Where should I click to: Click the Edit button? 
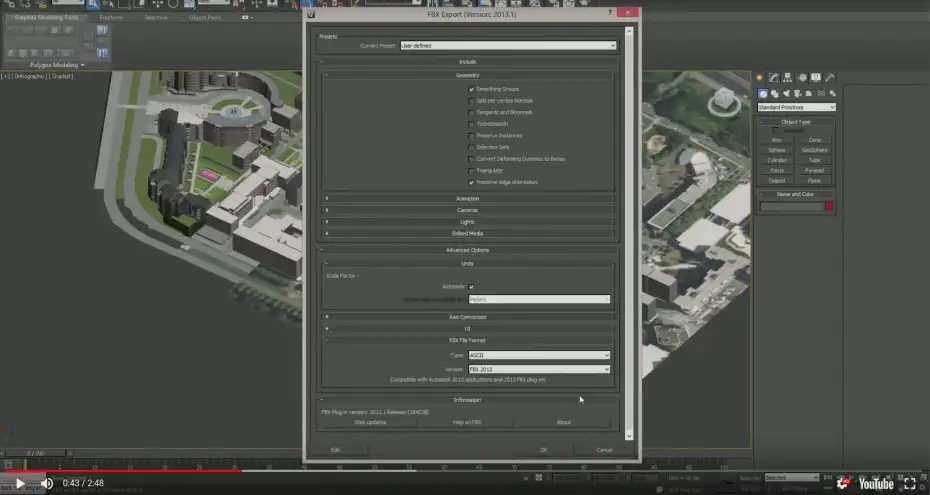pyautogui.click(x=336, y=450)
